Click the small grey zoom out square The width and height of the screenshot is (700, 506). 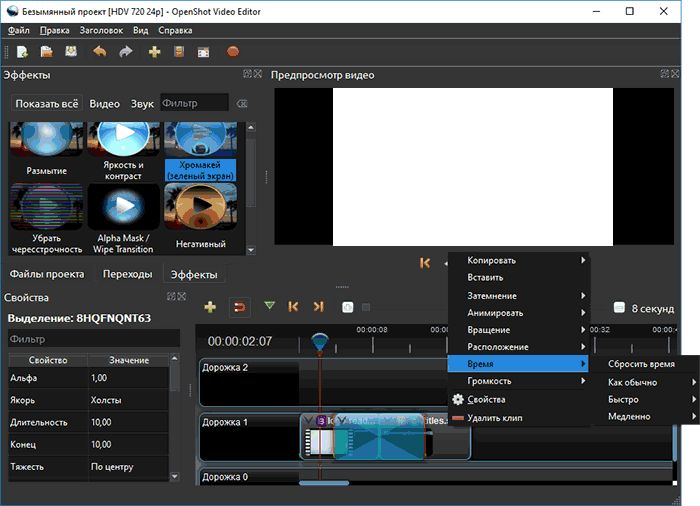[366, 307]
